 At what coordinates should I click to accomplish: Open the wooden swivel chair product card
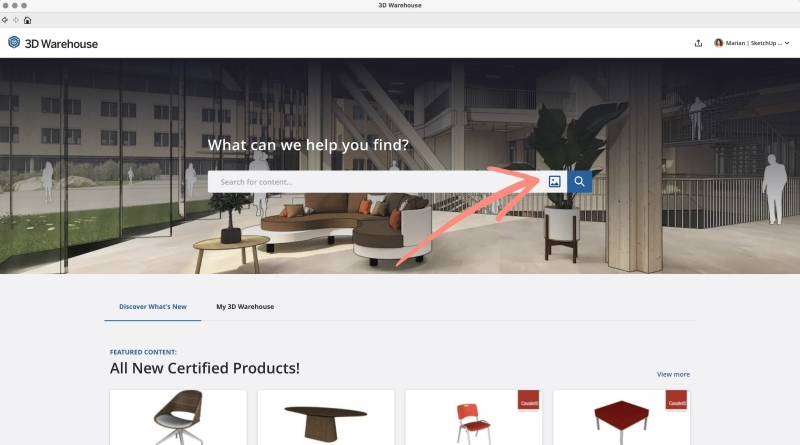tap(178, 417)
